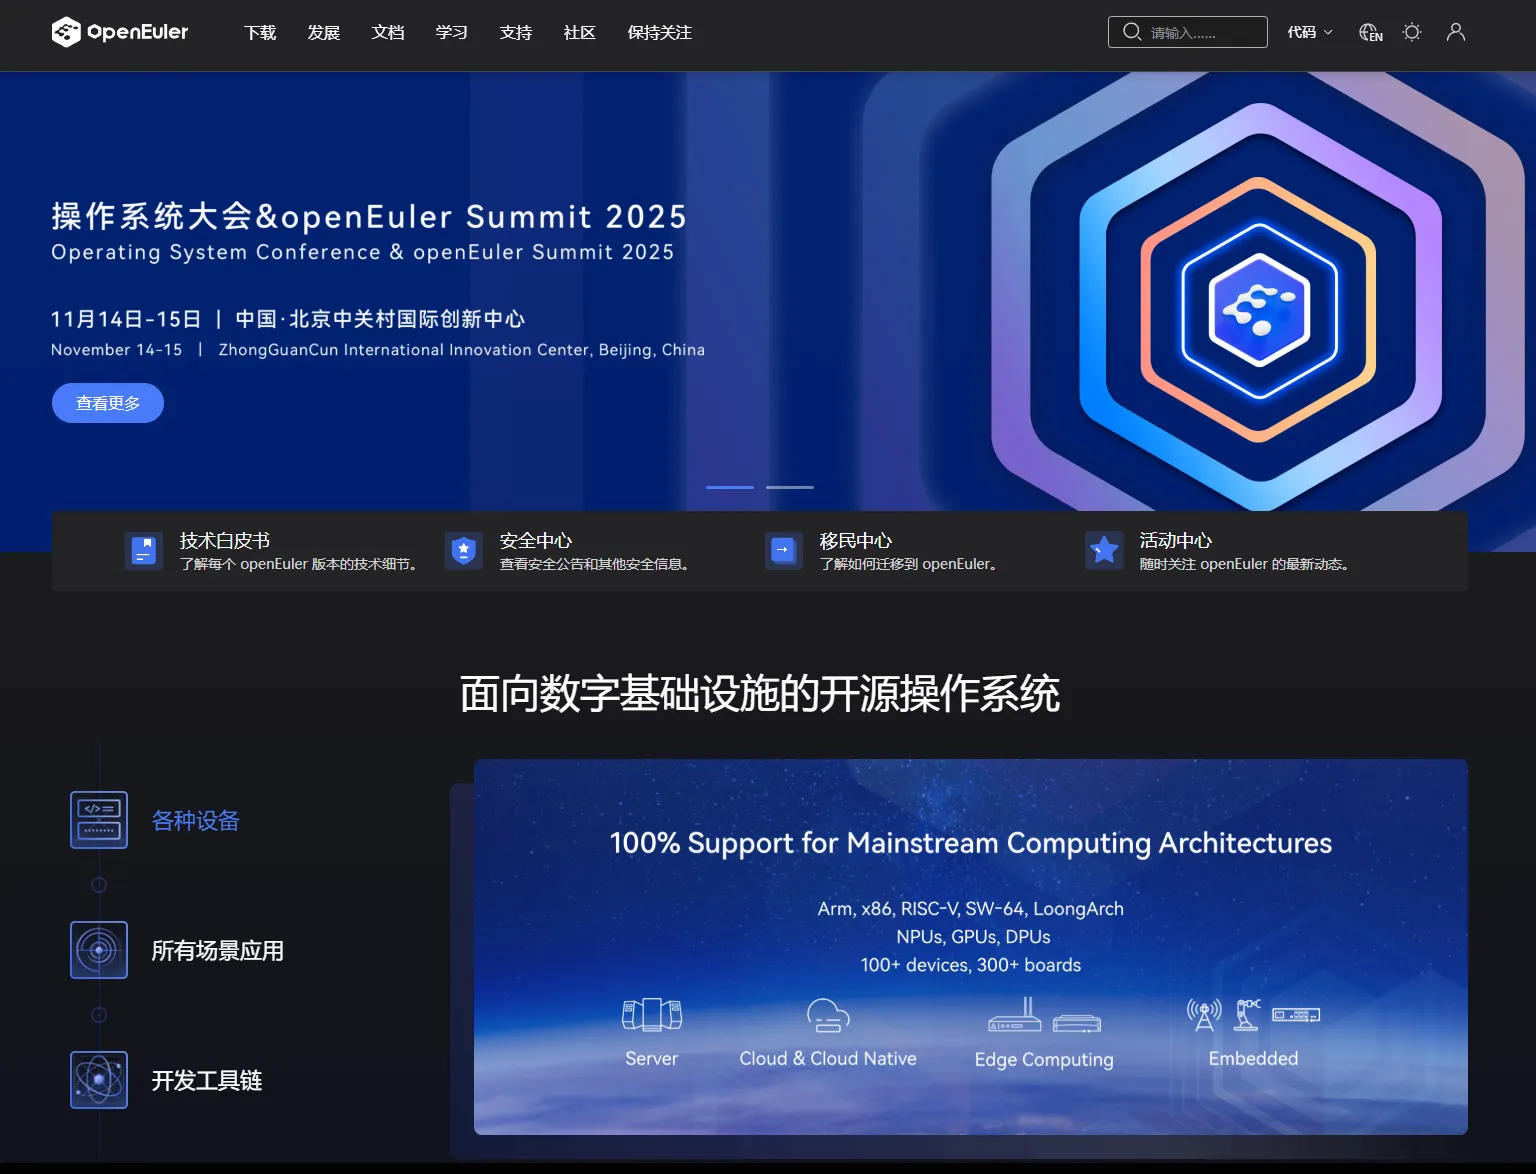Click the Edge Computing icon

click(x=1044, y=1015)
